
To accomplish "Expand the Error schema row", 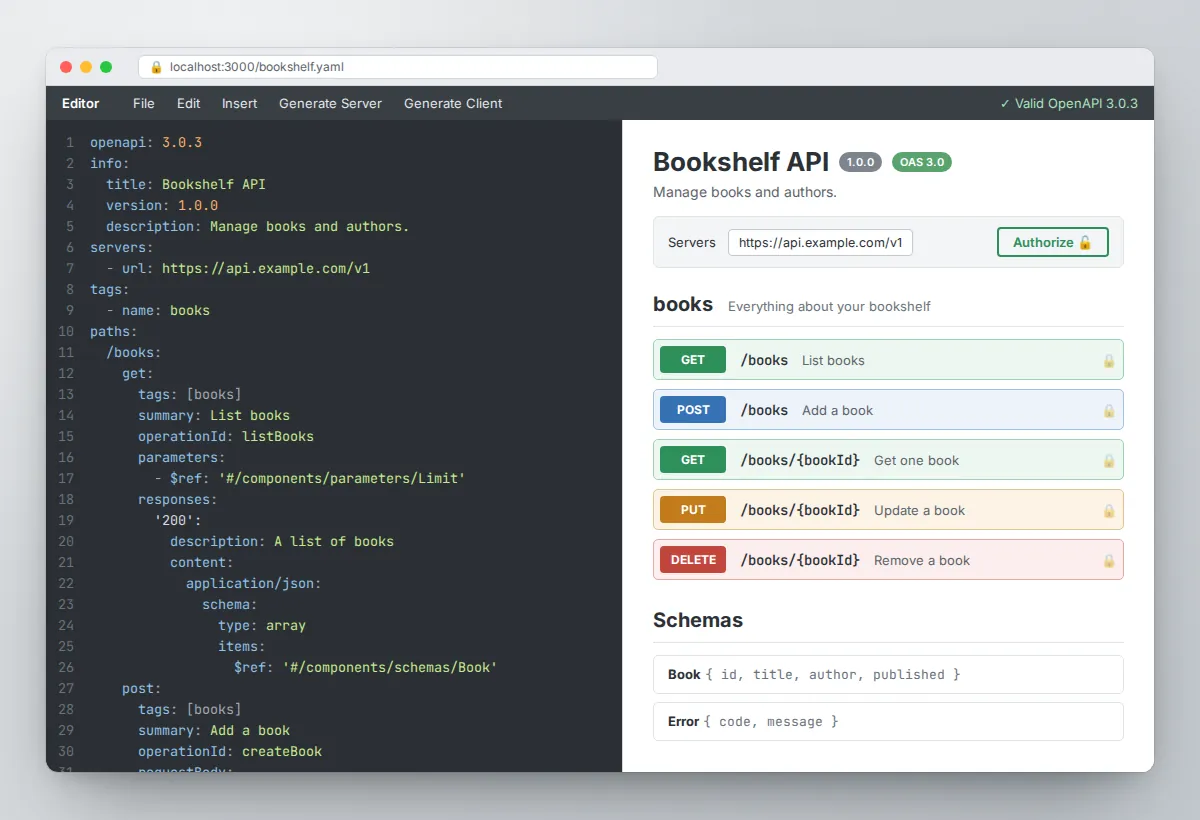I will tap(888, 721).
